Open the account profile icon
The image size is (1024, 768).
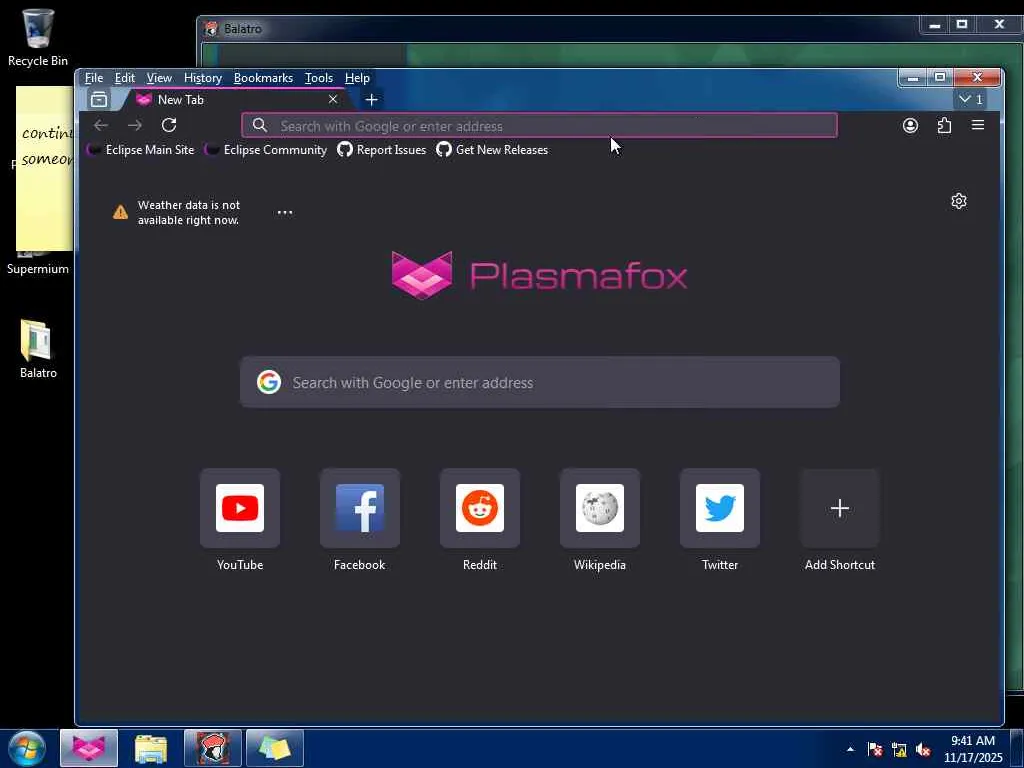click(910, 125)
